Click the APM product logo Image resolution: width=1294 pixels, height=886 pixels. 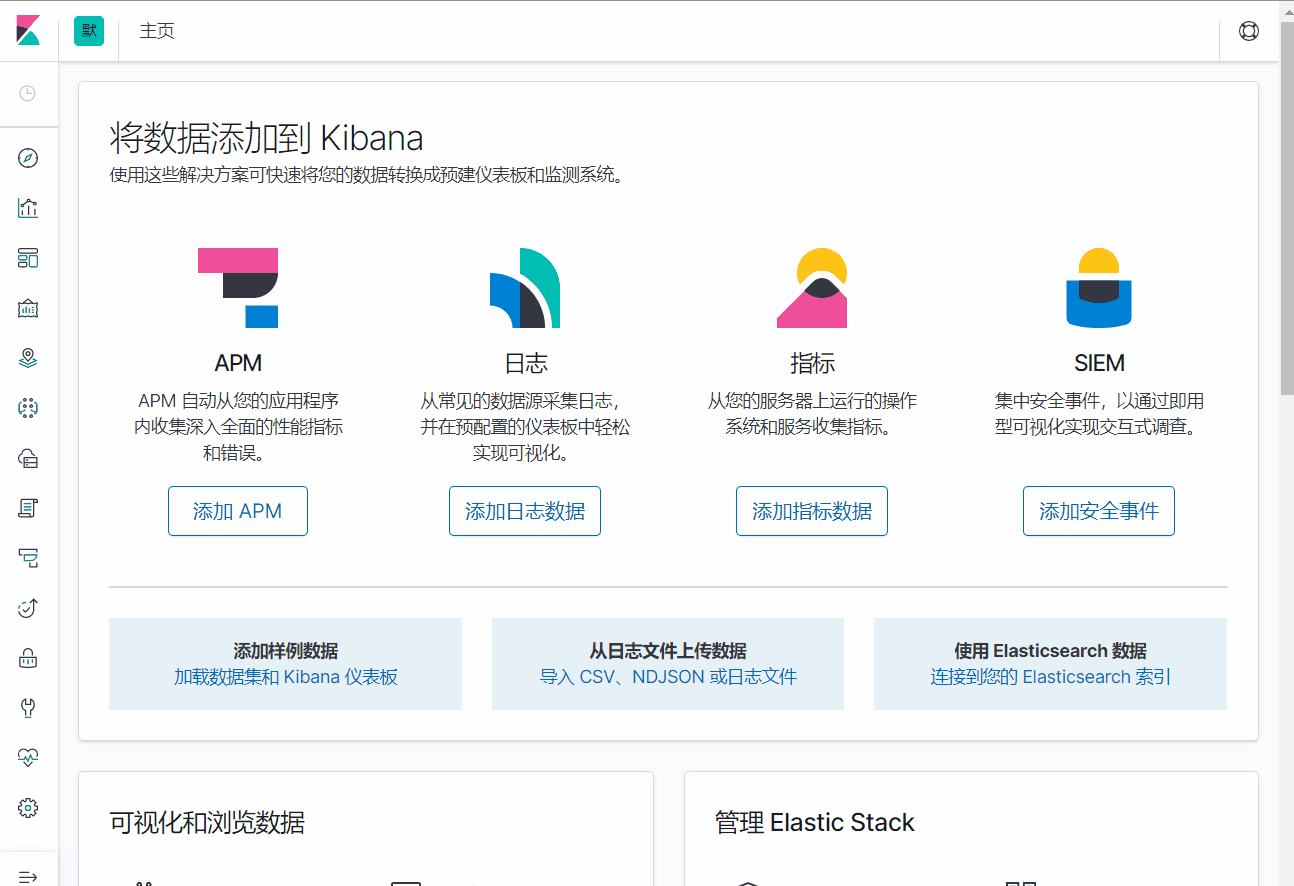(238, 288)
